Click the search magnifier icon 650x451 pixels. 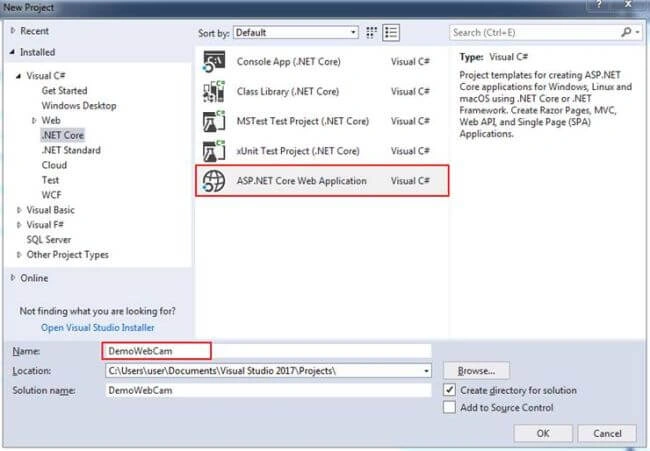point(626,32)
